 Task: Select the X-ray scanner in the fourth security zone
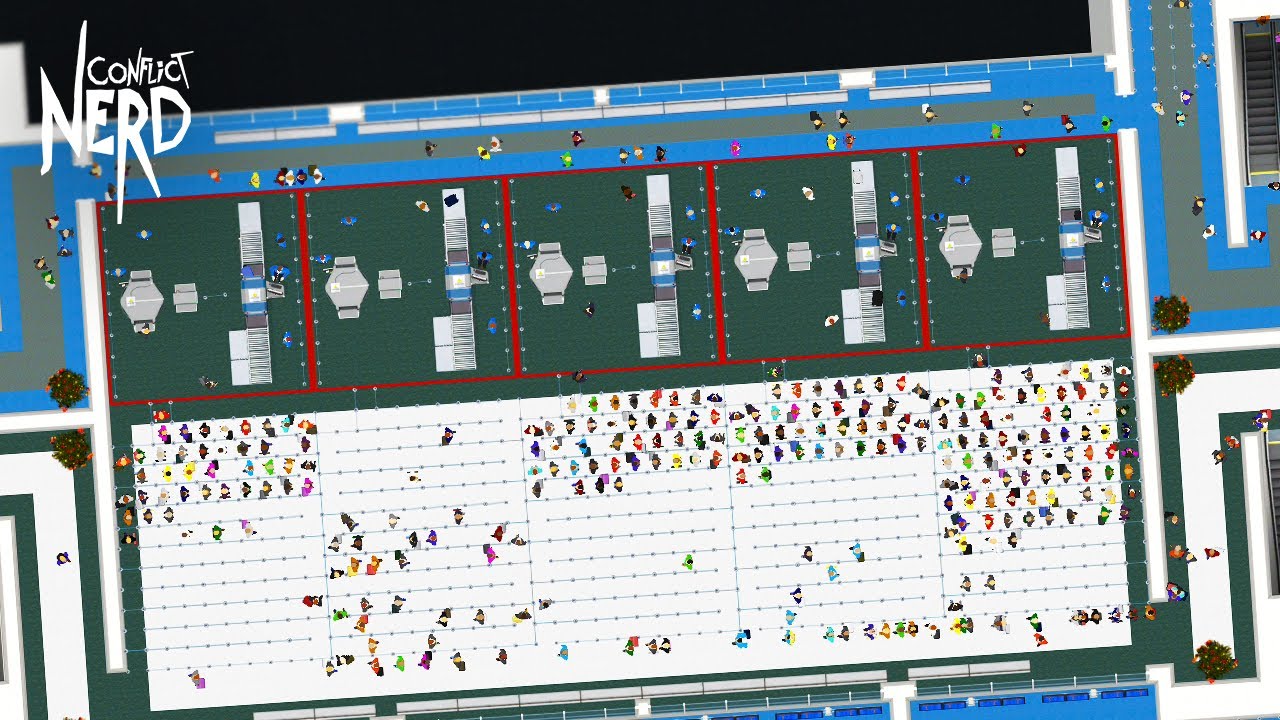865,254
